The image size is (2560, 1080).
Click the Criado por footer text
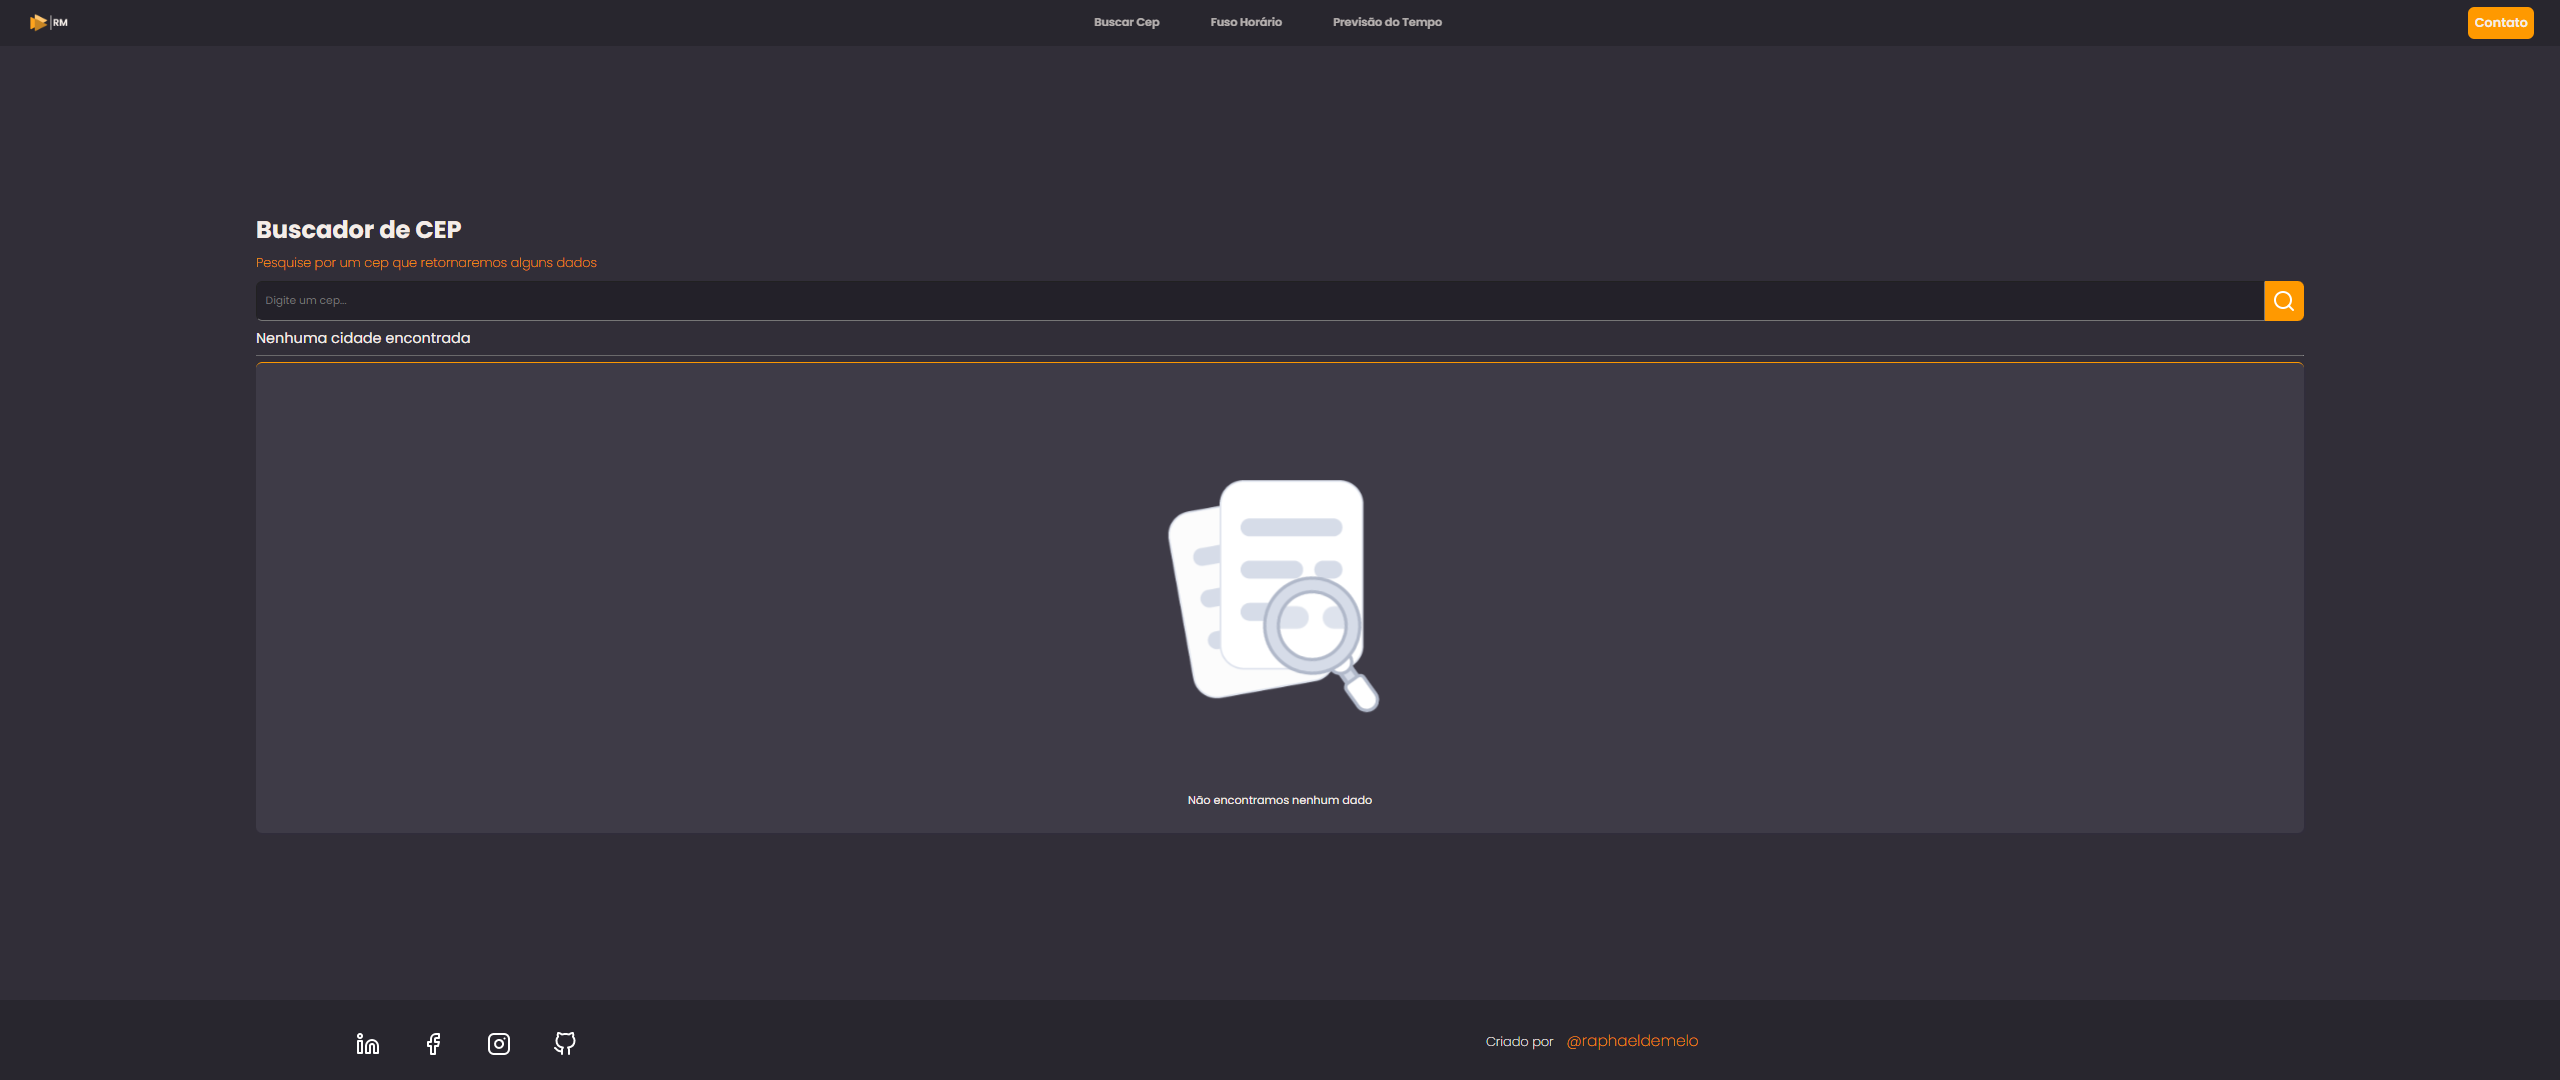(1519, 1041)
